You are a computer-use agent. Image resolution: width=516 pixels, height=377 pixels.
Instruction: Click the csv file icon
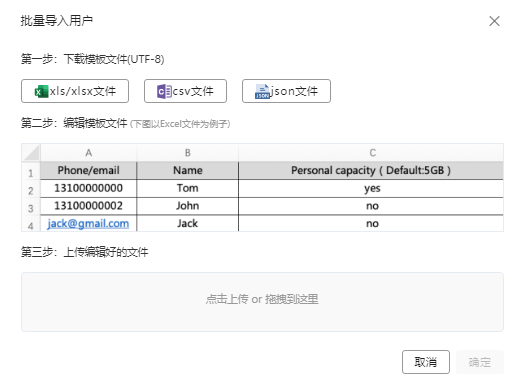pyautogui.click(x=164, y=91)
